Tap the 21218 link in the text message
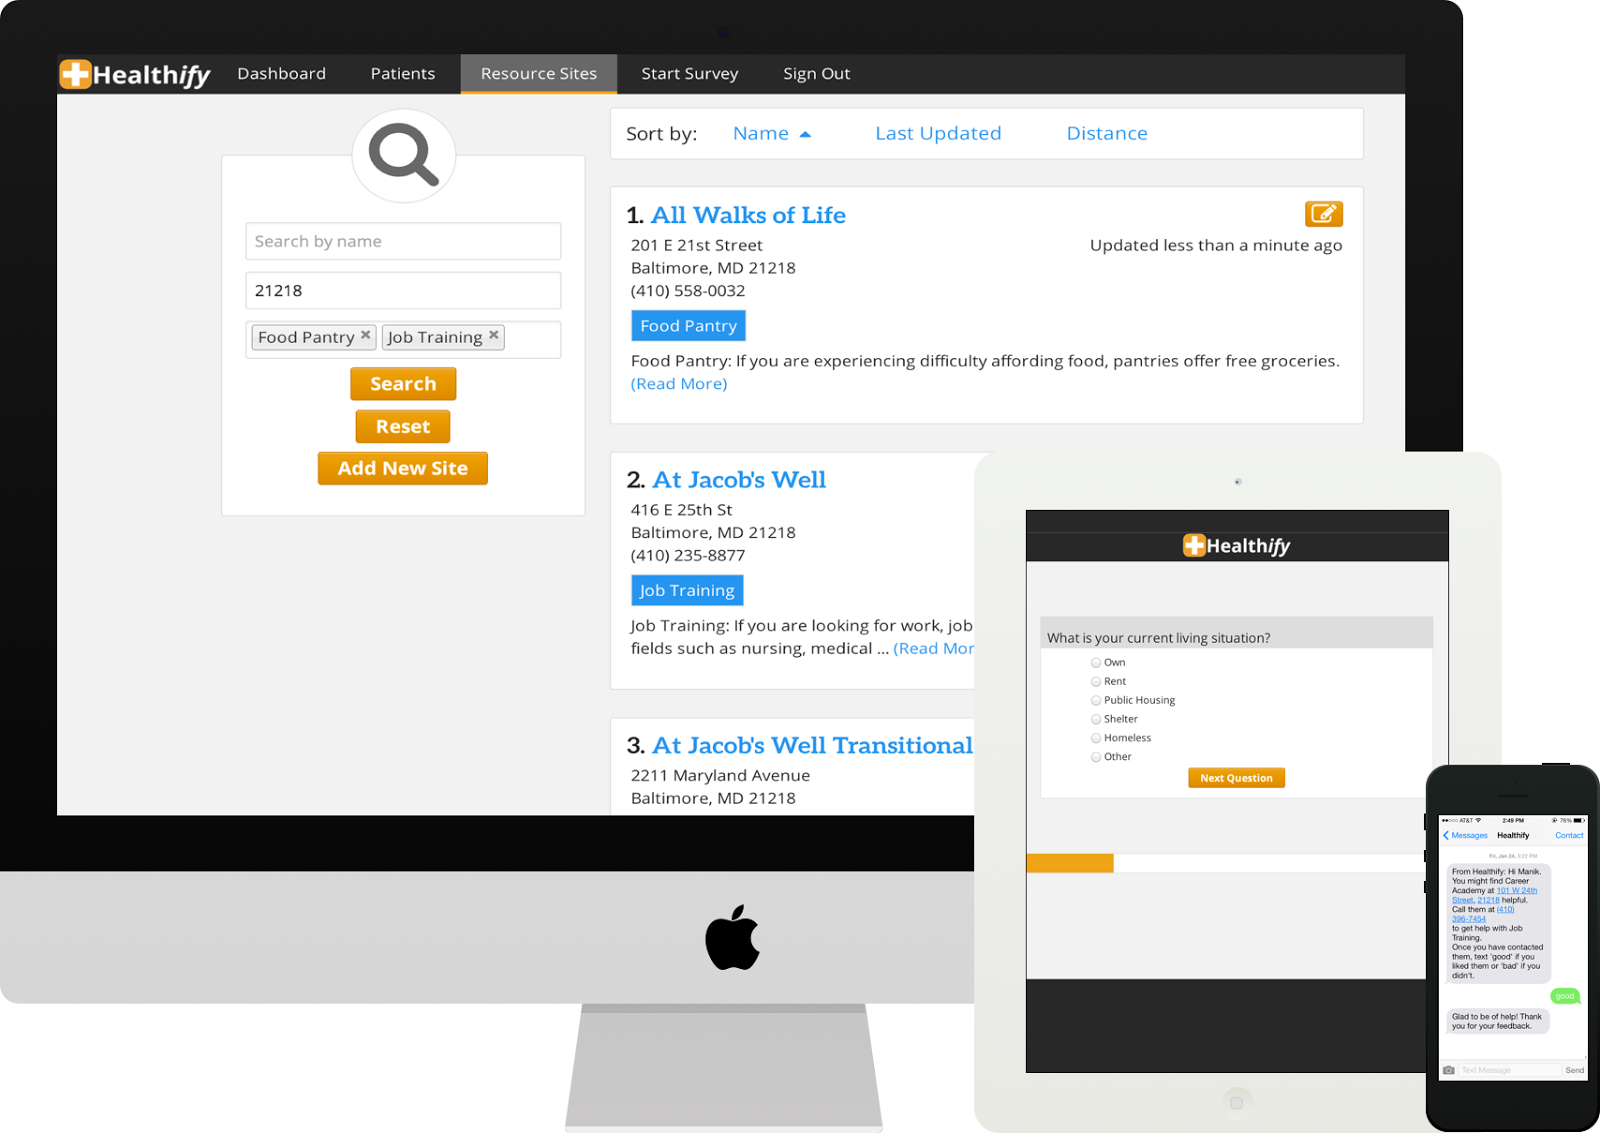 pos(1488,900)
